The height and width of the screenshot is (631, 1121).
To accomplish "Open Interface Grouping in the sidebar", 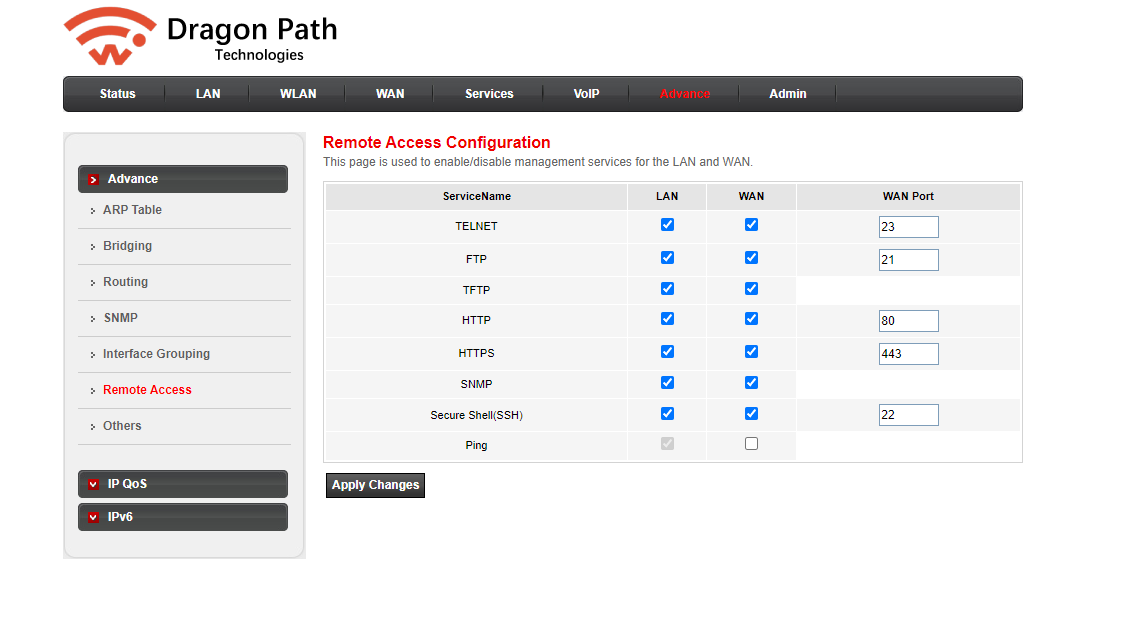I will coord(156,354).
